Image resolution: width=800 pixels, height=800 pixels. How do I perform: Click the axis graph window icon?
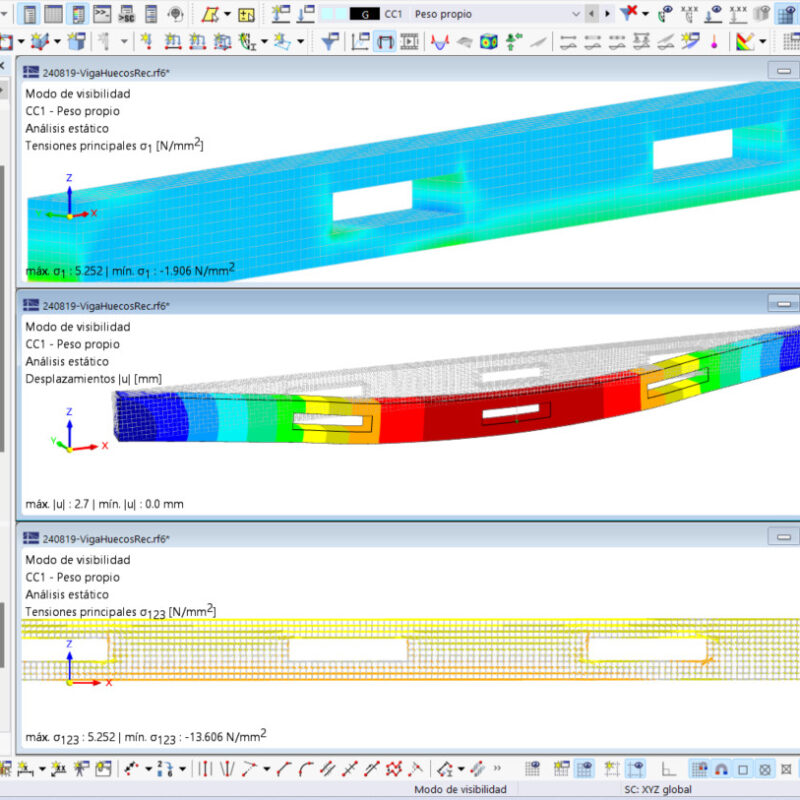360,41
